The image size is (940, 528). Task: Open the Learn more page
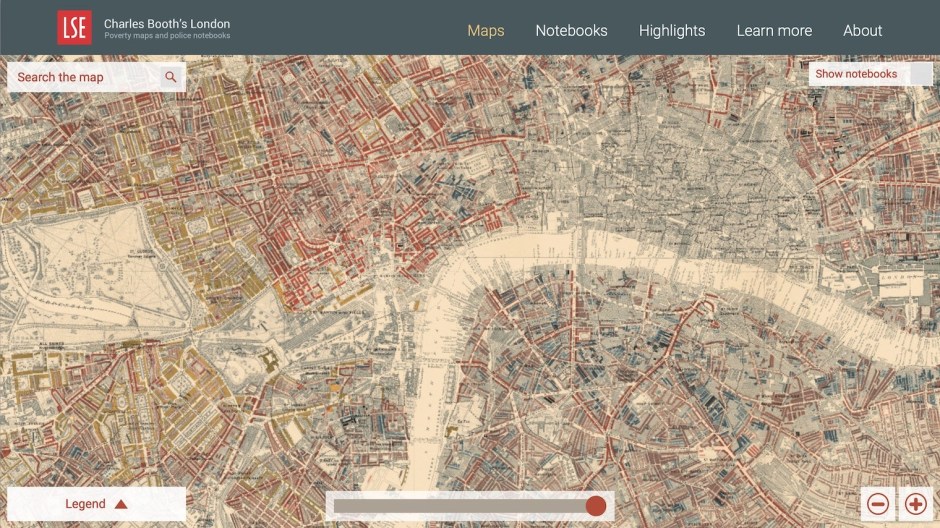tap(774, 31)
